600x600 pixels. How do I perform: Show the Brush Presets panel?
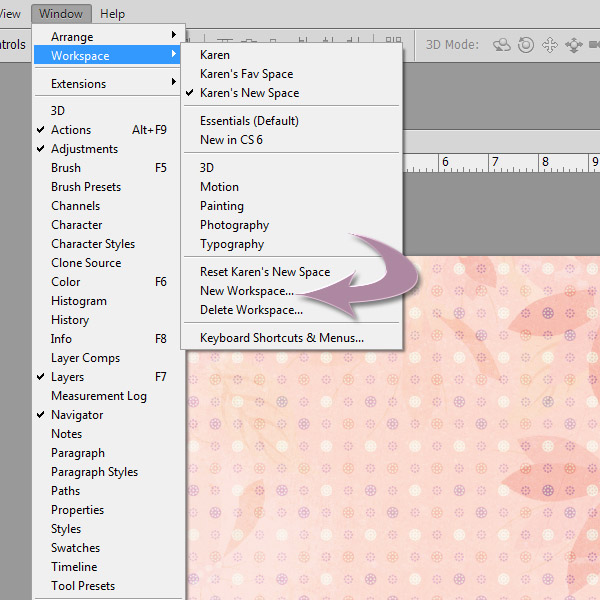click(x=107, y=187)
